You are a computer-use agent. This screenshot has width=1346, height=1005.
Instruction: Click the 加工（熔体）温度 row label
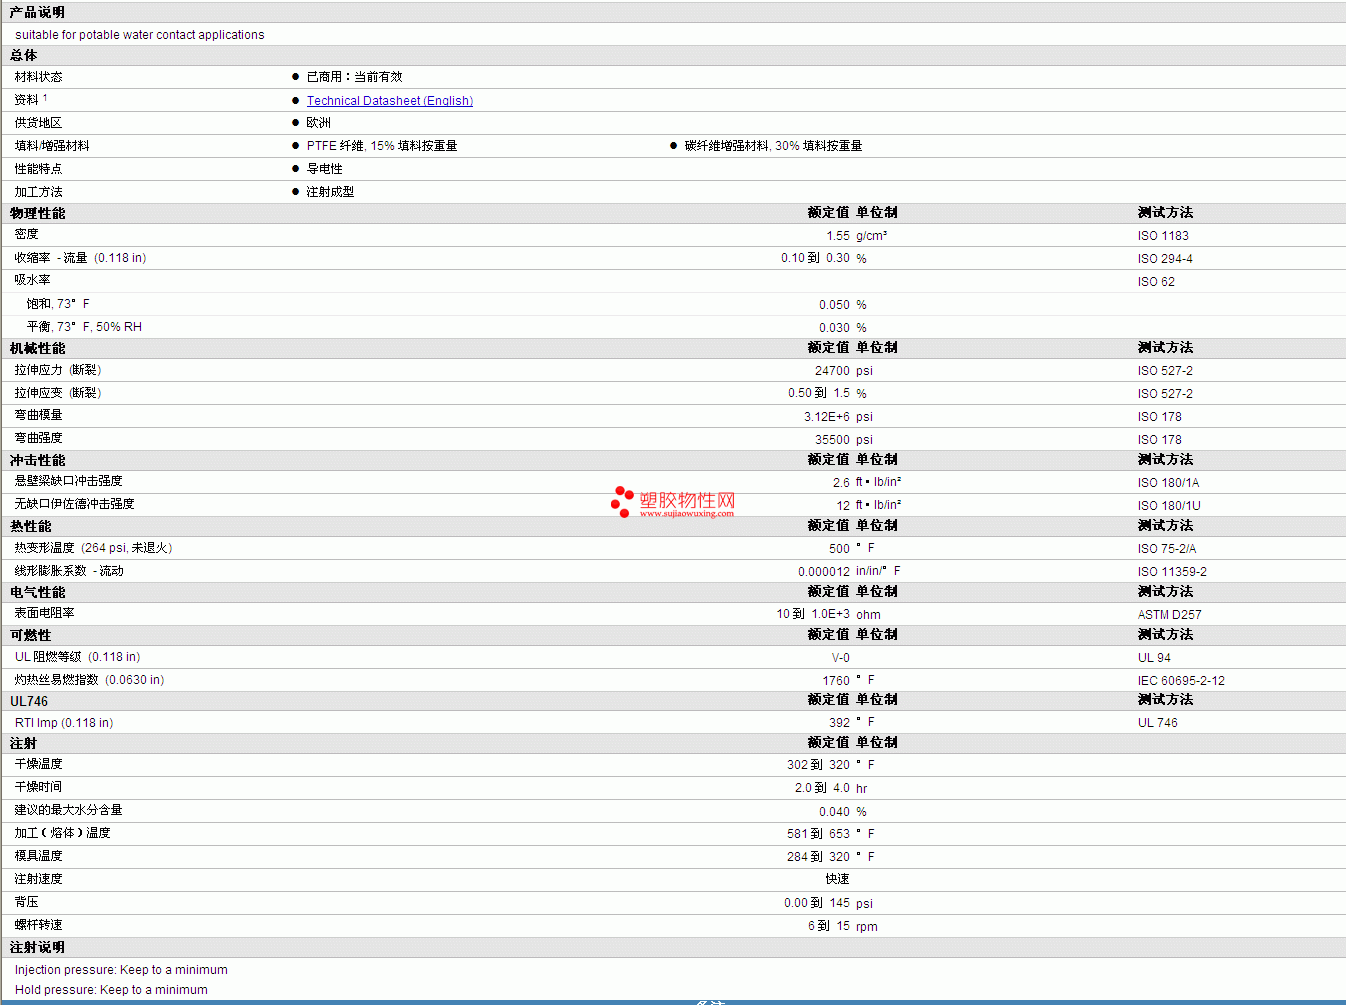pyautogui.click(x=63, y=833)
